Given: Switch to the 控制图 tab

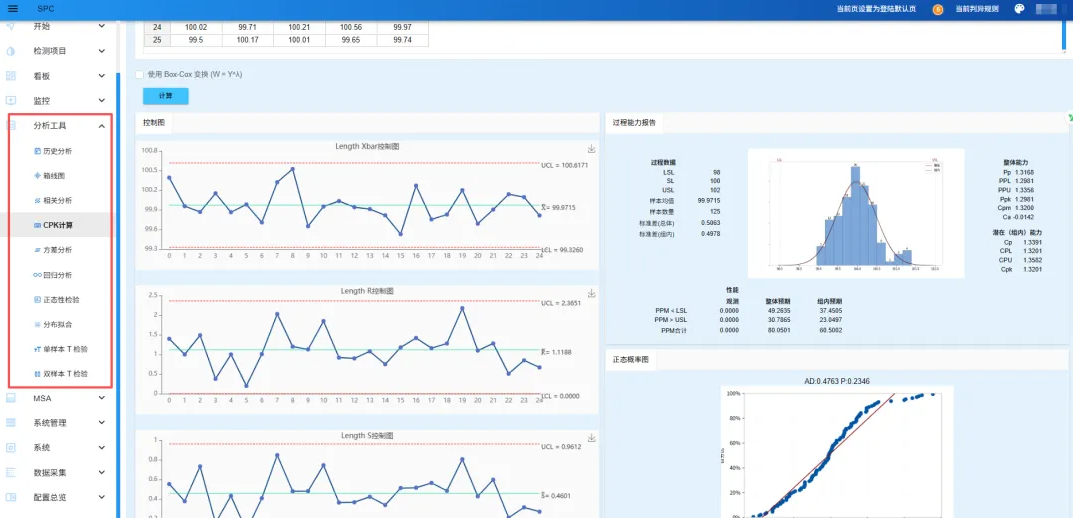Looking at the screenshot, I should coord(154,123).
